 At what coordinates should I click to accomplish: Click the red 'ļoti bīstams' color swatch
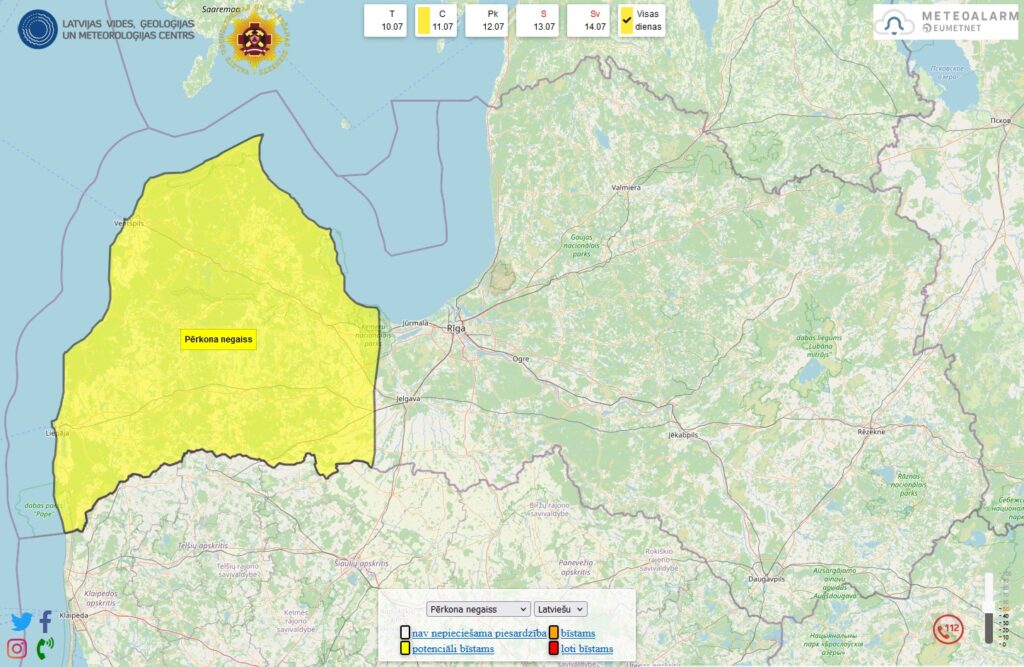click(x=553, y=649)
